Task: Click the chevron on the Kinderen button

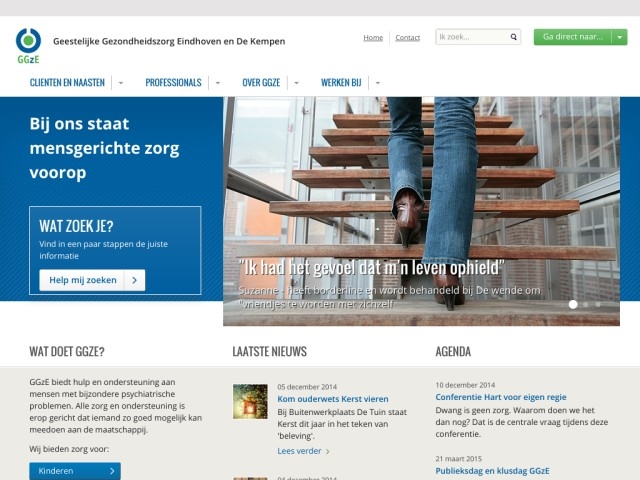Action: [x=110, y=471]
